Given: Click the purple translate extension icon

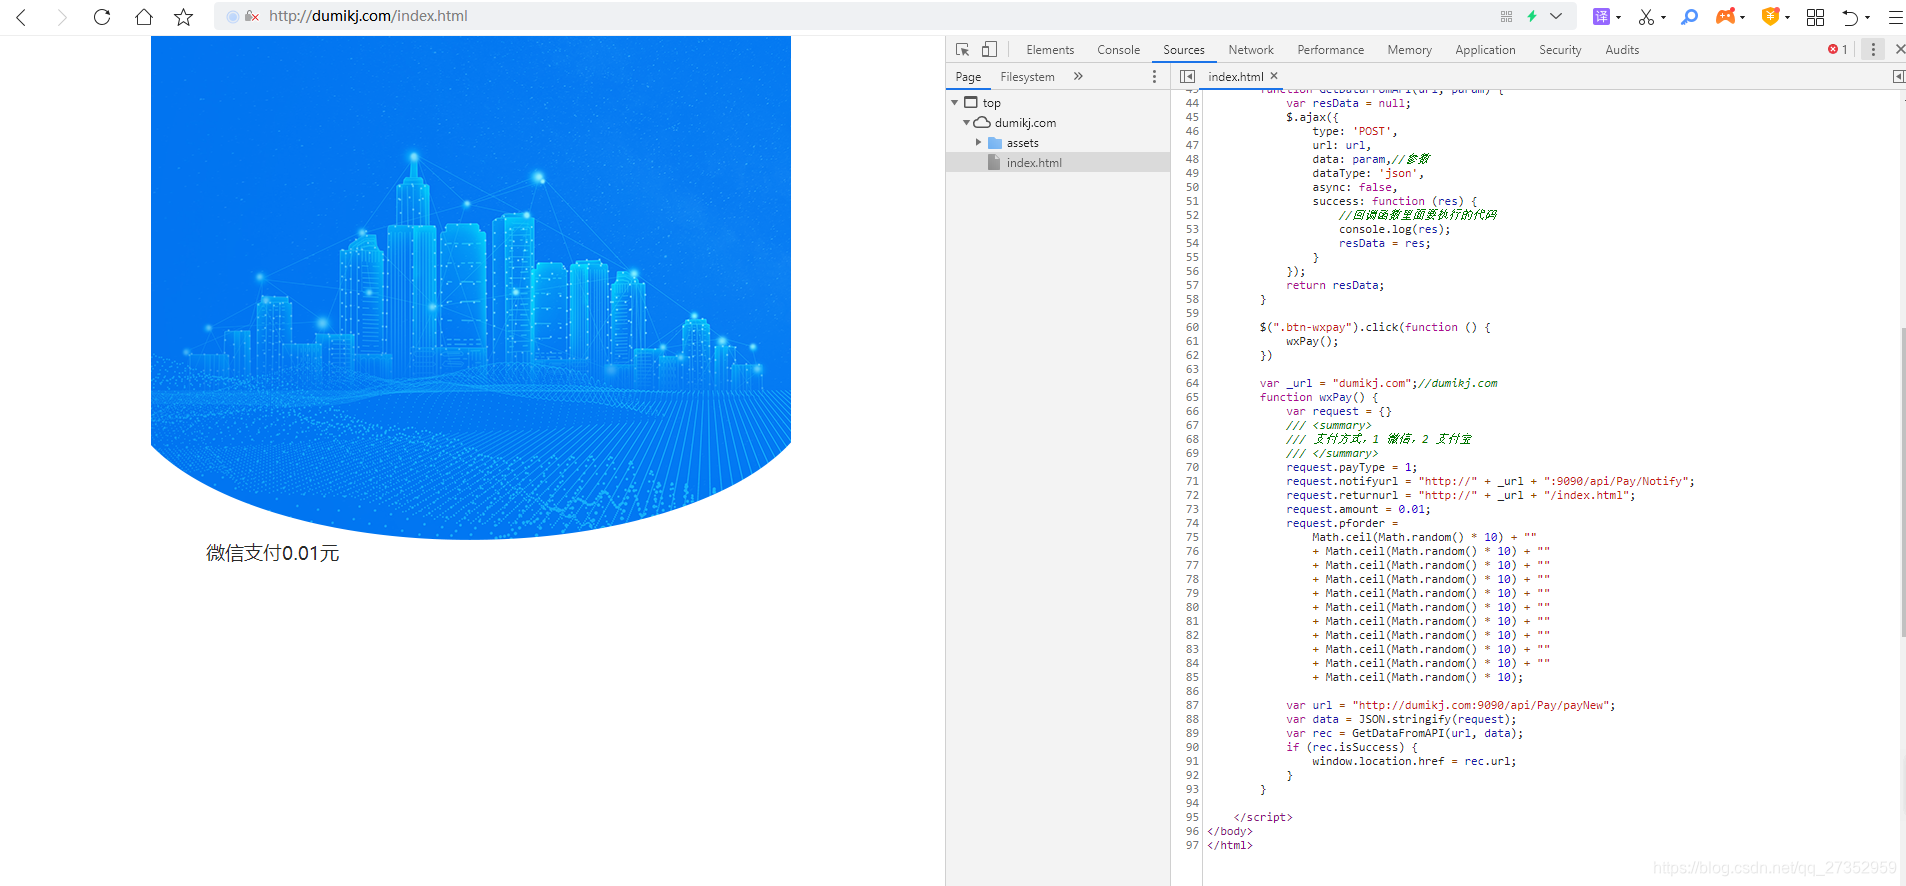Looking at the screenshot, I should pyautogui.click(x=1601, y=16).
